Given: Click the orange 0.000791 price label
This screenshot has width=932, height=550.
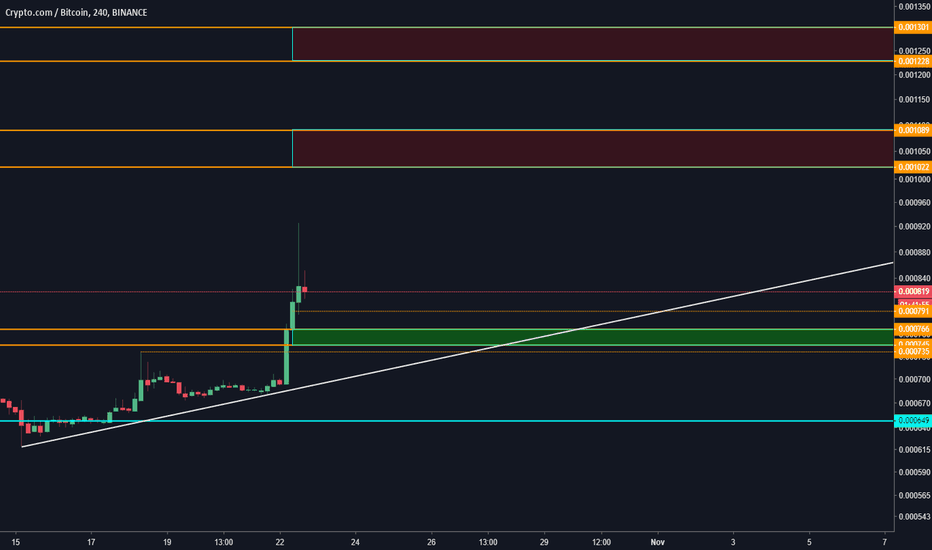Looking at the screenshot, I should click(912, 311).
